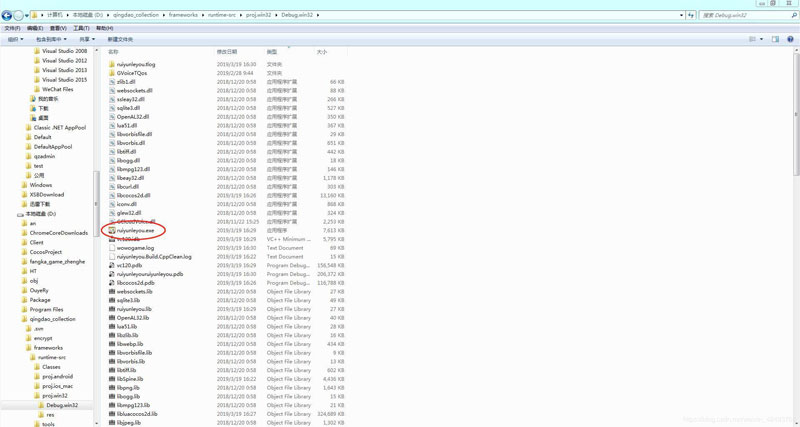Click the CocosProject folder icon in tree

[x=24, y=252]
